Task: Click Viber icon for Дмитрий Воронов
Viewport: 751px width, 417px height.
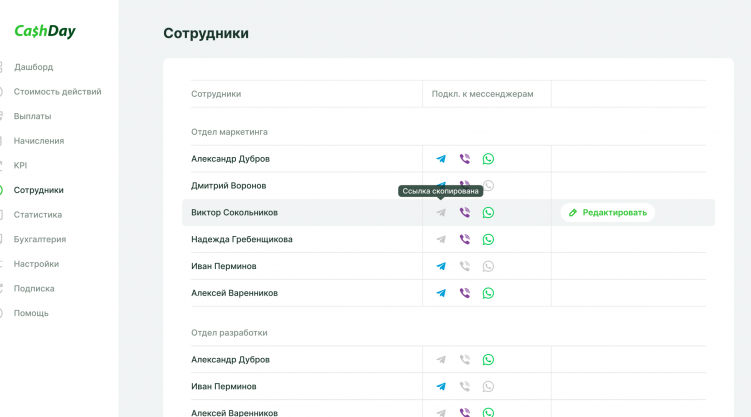Action: tap(464, 185)
